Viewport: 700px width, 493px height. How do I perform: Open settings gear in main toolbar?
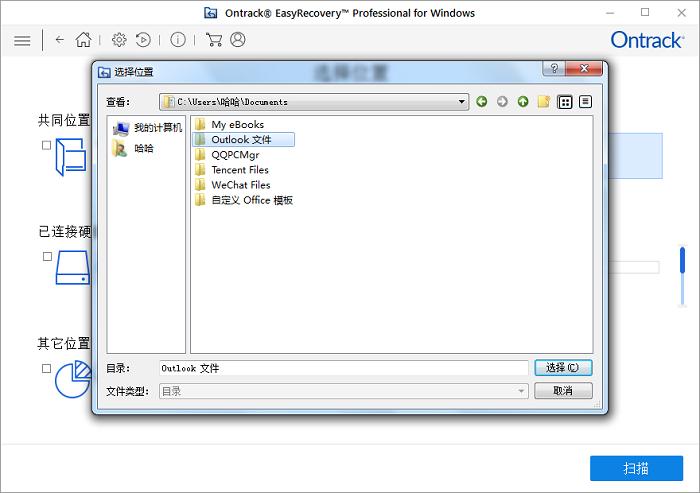click(x=119, y=40)
